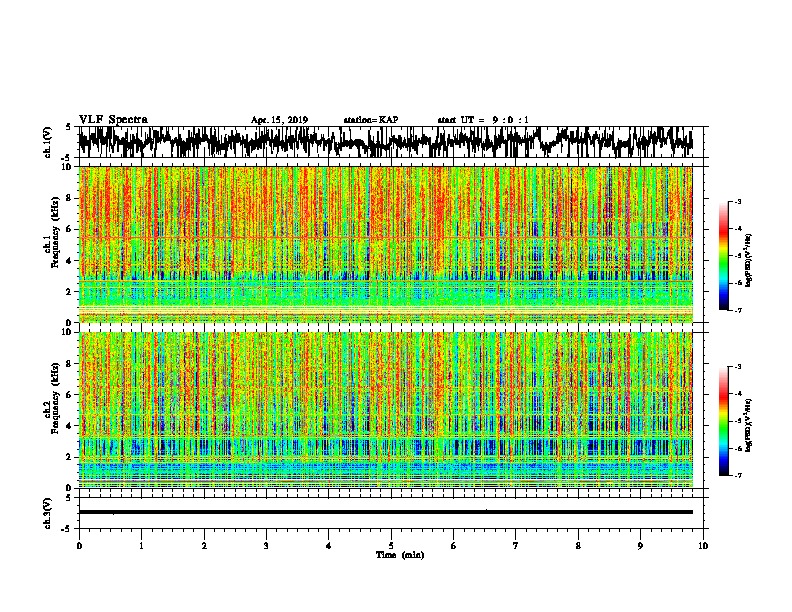Select the date "Apr. 15, 2019"

tap(279, 120)
